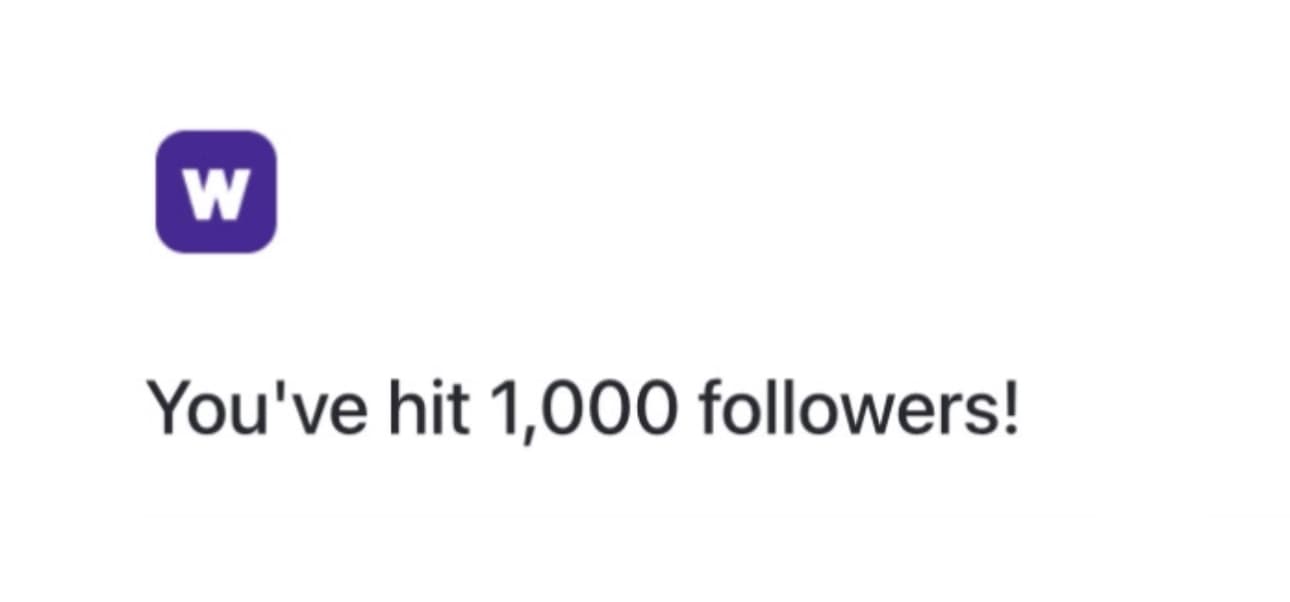Viewport: 1290px width, 602px height.
Task: Tap the milestone announcement title
Action: (585, 409)
